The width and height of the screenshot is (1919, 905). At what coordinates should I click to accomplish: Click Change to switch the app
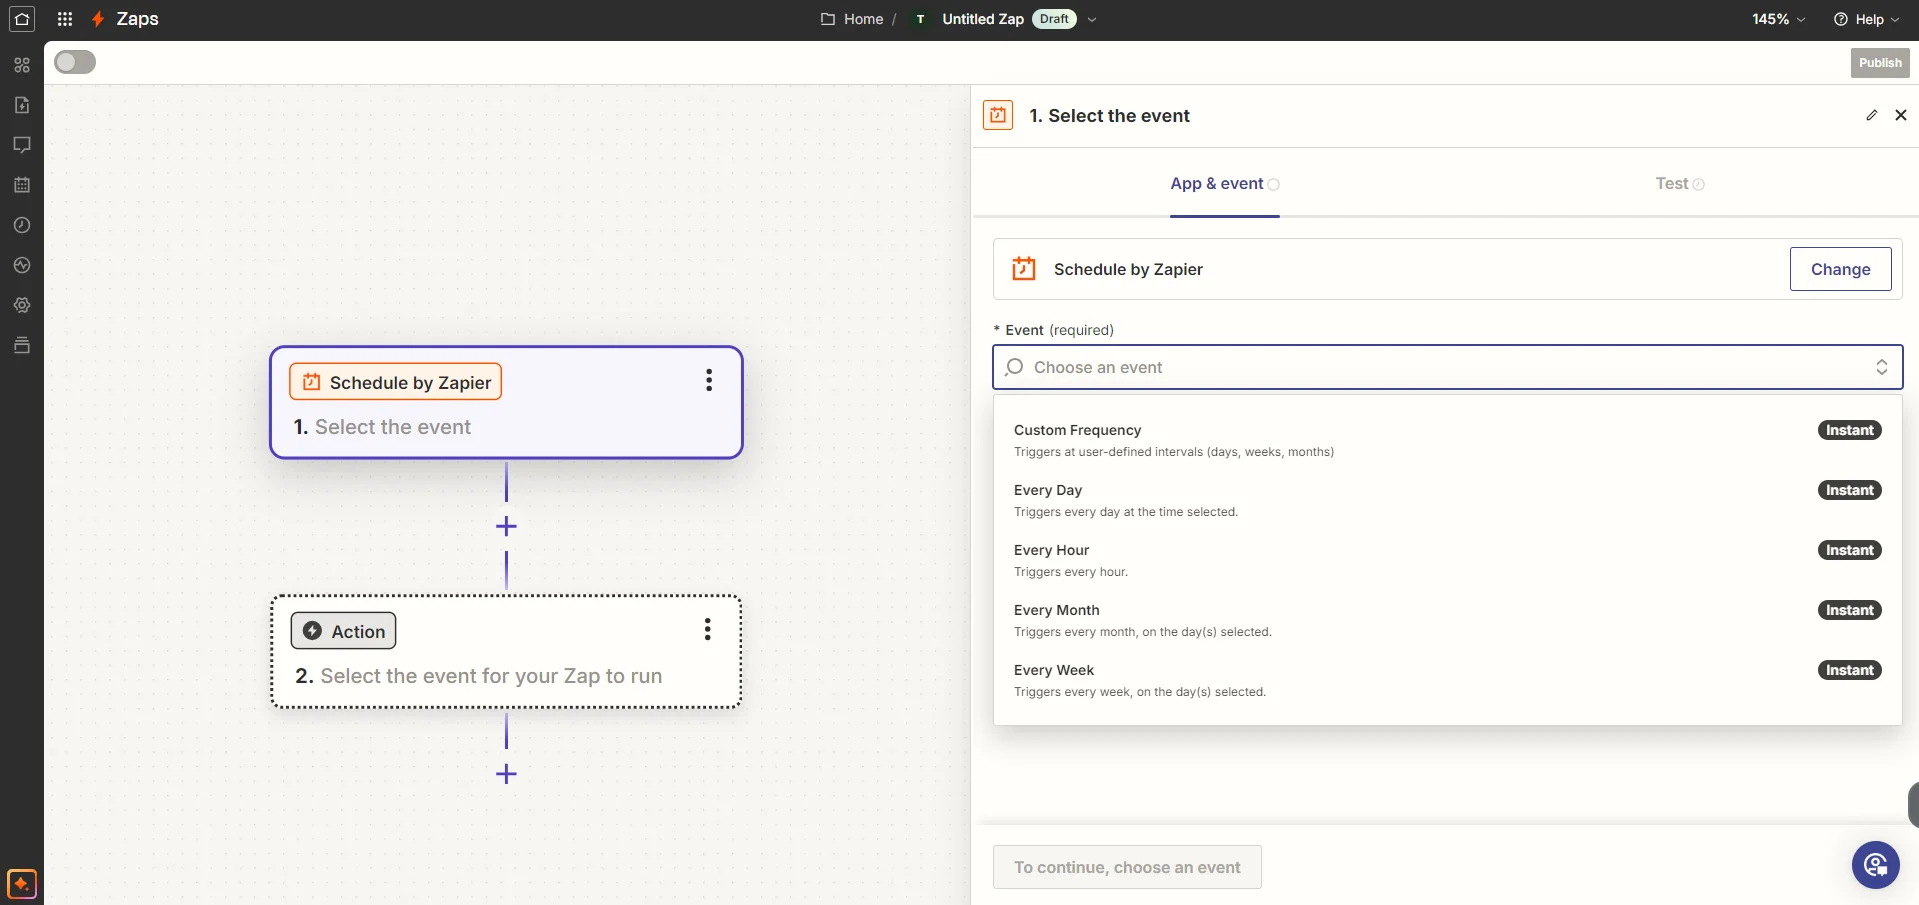pos(1840,269)
